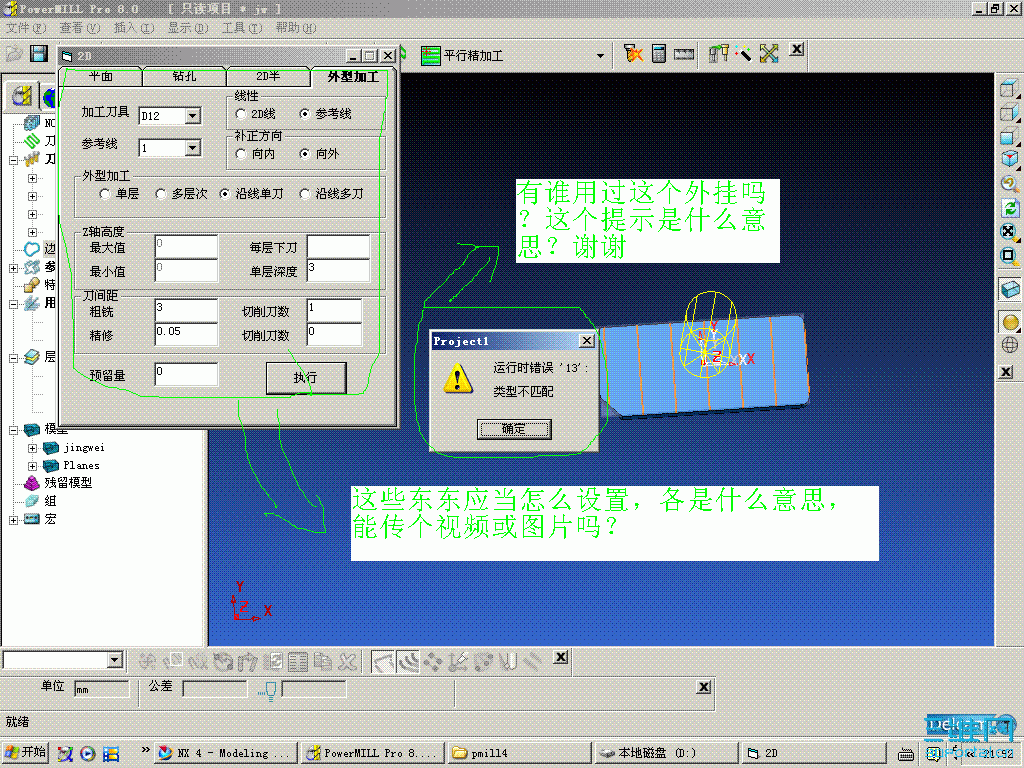This screenshot has height=768, width=1024.
Task: Click the 每层下刀 input field
Action: click(338, 247)
